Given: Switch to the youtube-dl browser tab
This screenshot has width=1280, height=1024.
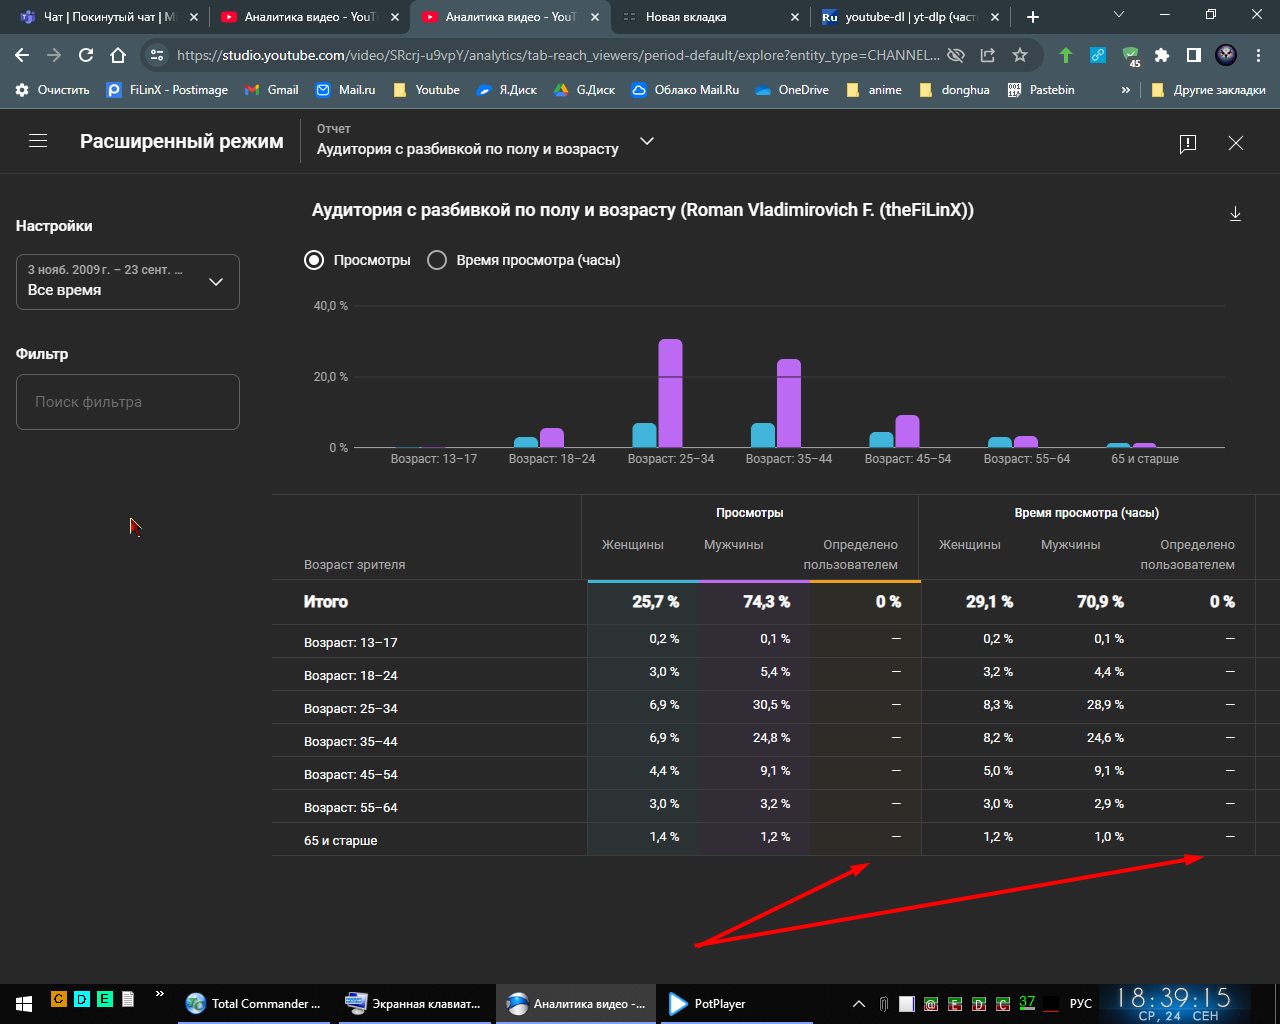Looking at the screenshot, I should click(910, 17).
